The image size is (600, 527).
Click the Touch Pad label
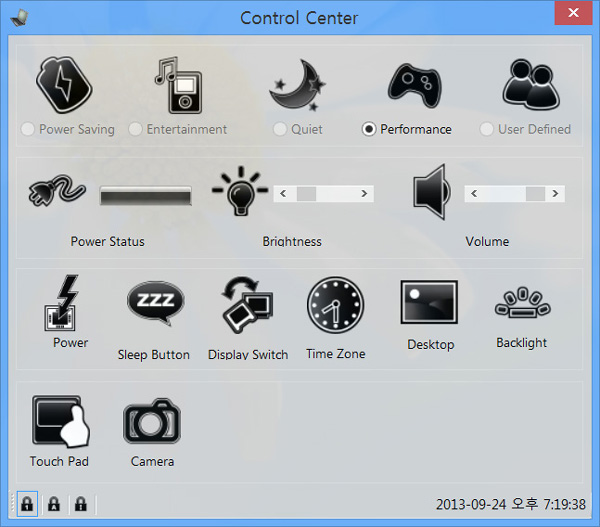(x=59, y=461)
